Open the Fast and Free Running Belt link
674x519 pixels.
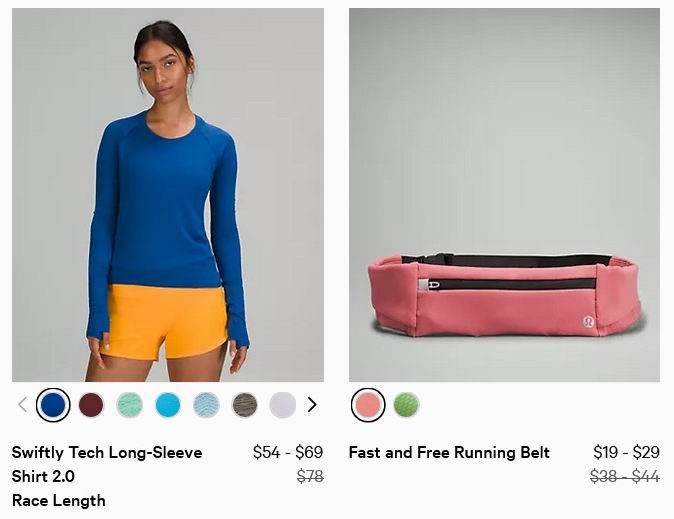[x=449, y=452]
